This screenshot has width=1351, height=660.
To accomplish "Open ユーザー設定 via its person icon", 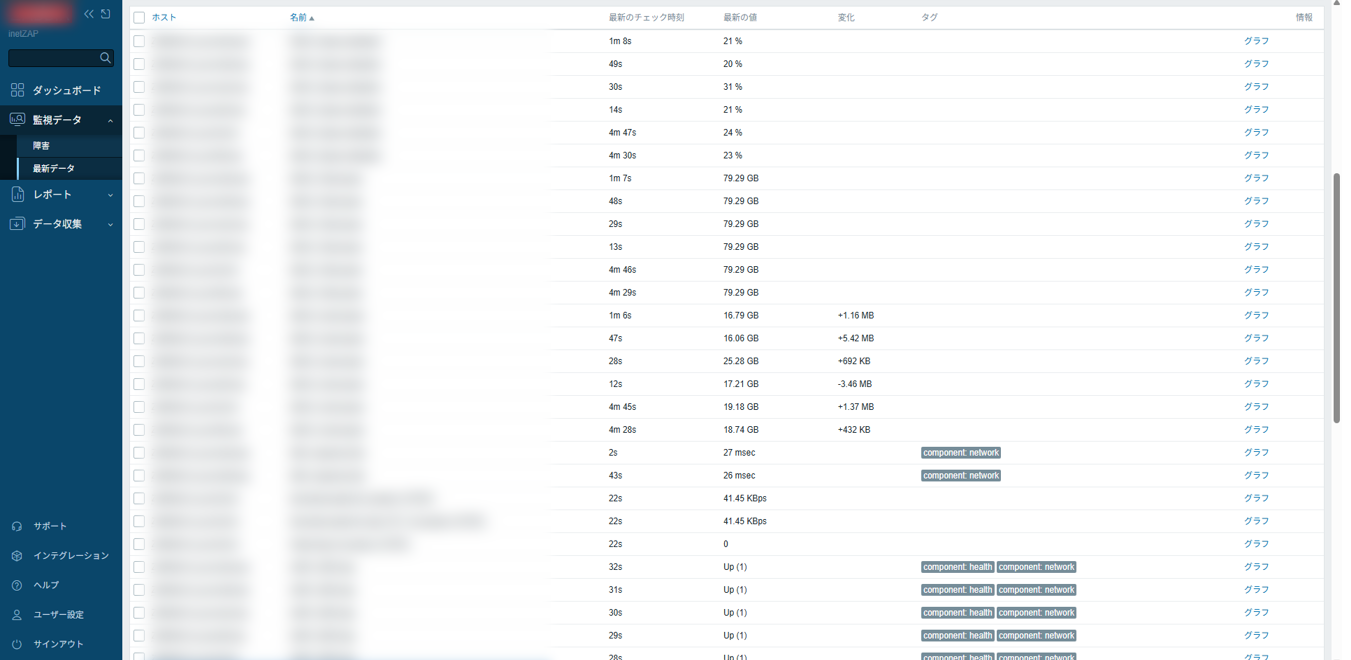I will click(17, 615).
